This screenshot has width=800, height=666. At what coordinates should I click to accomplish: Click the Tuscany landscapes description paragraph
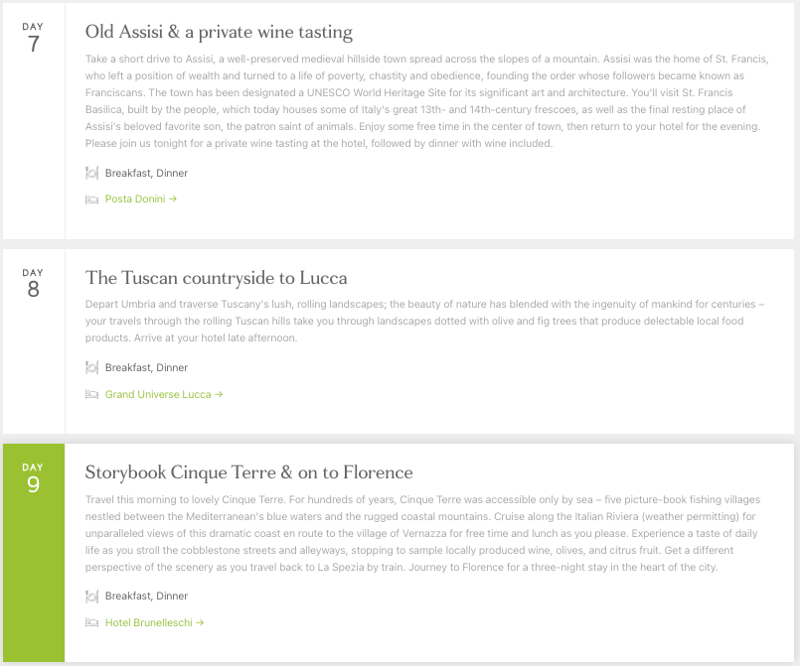[427, 321]
